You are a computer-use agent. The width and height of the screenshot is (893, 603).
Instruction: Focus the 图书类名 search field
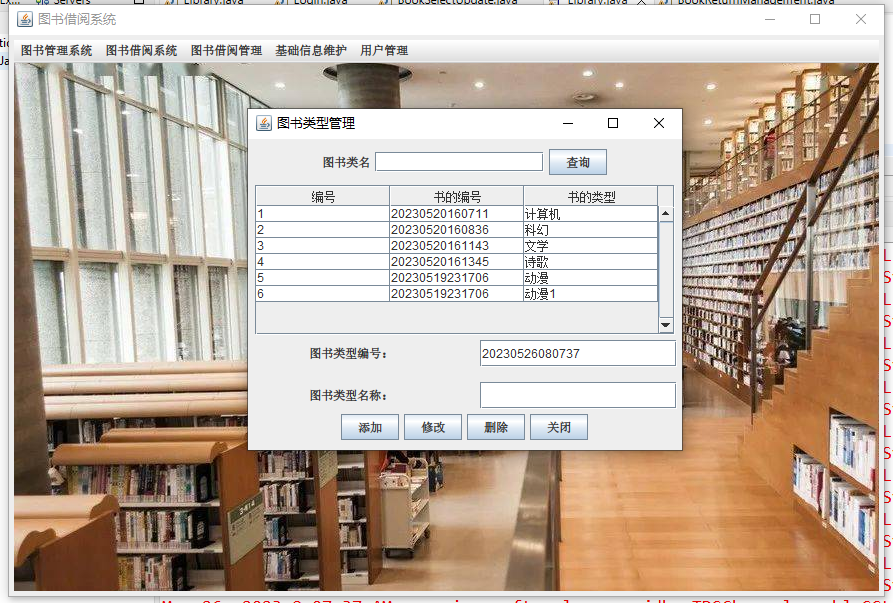tap(459, 162)
